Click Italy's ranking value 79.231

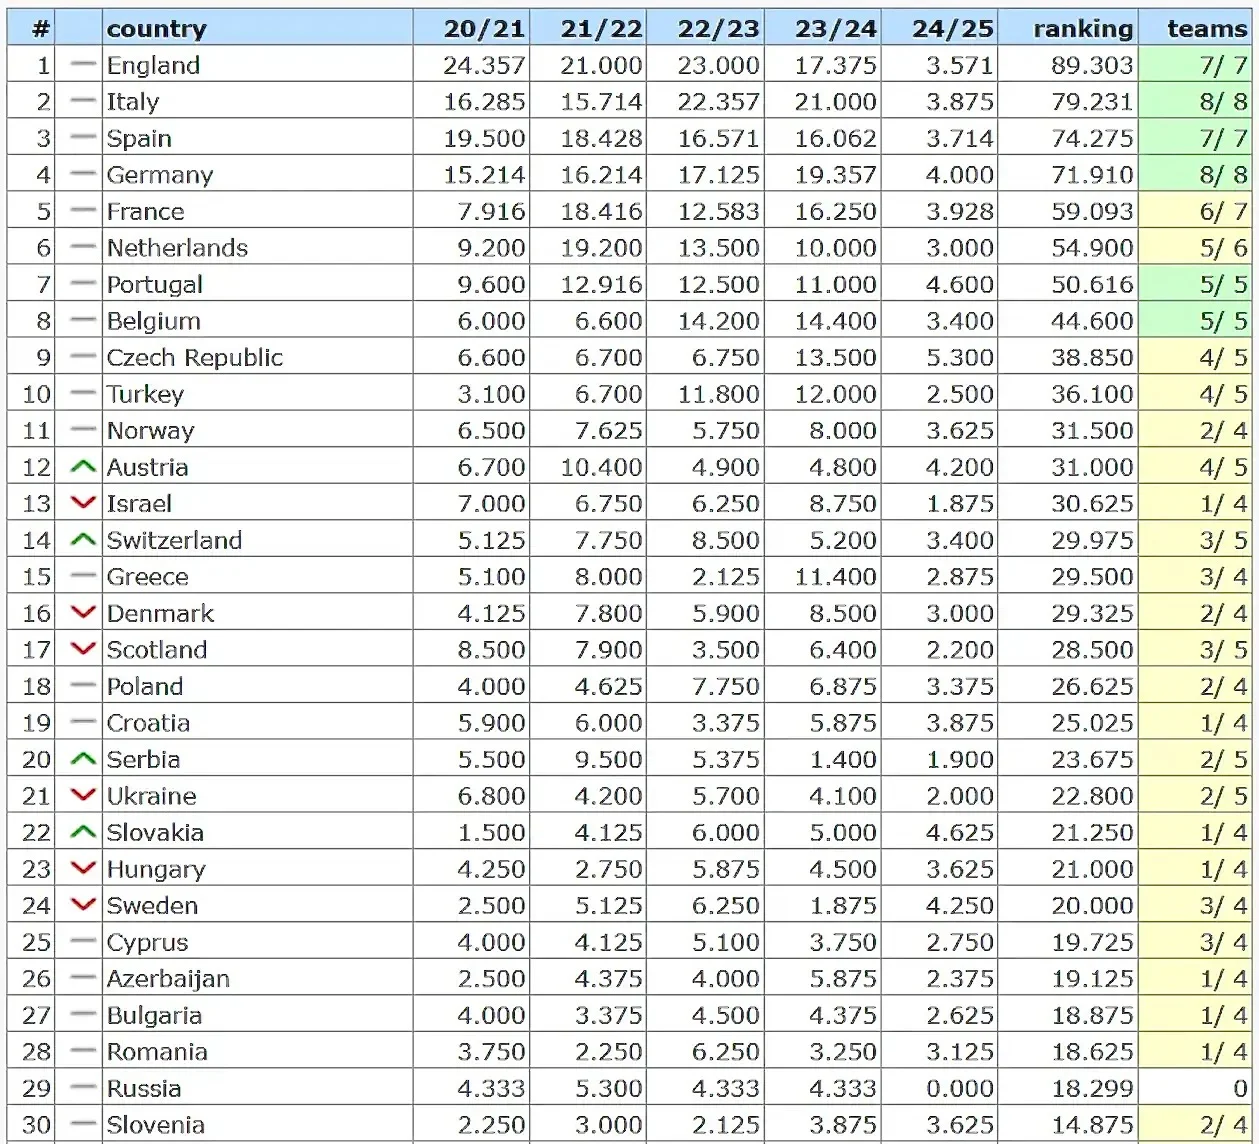point(1091,102)
